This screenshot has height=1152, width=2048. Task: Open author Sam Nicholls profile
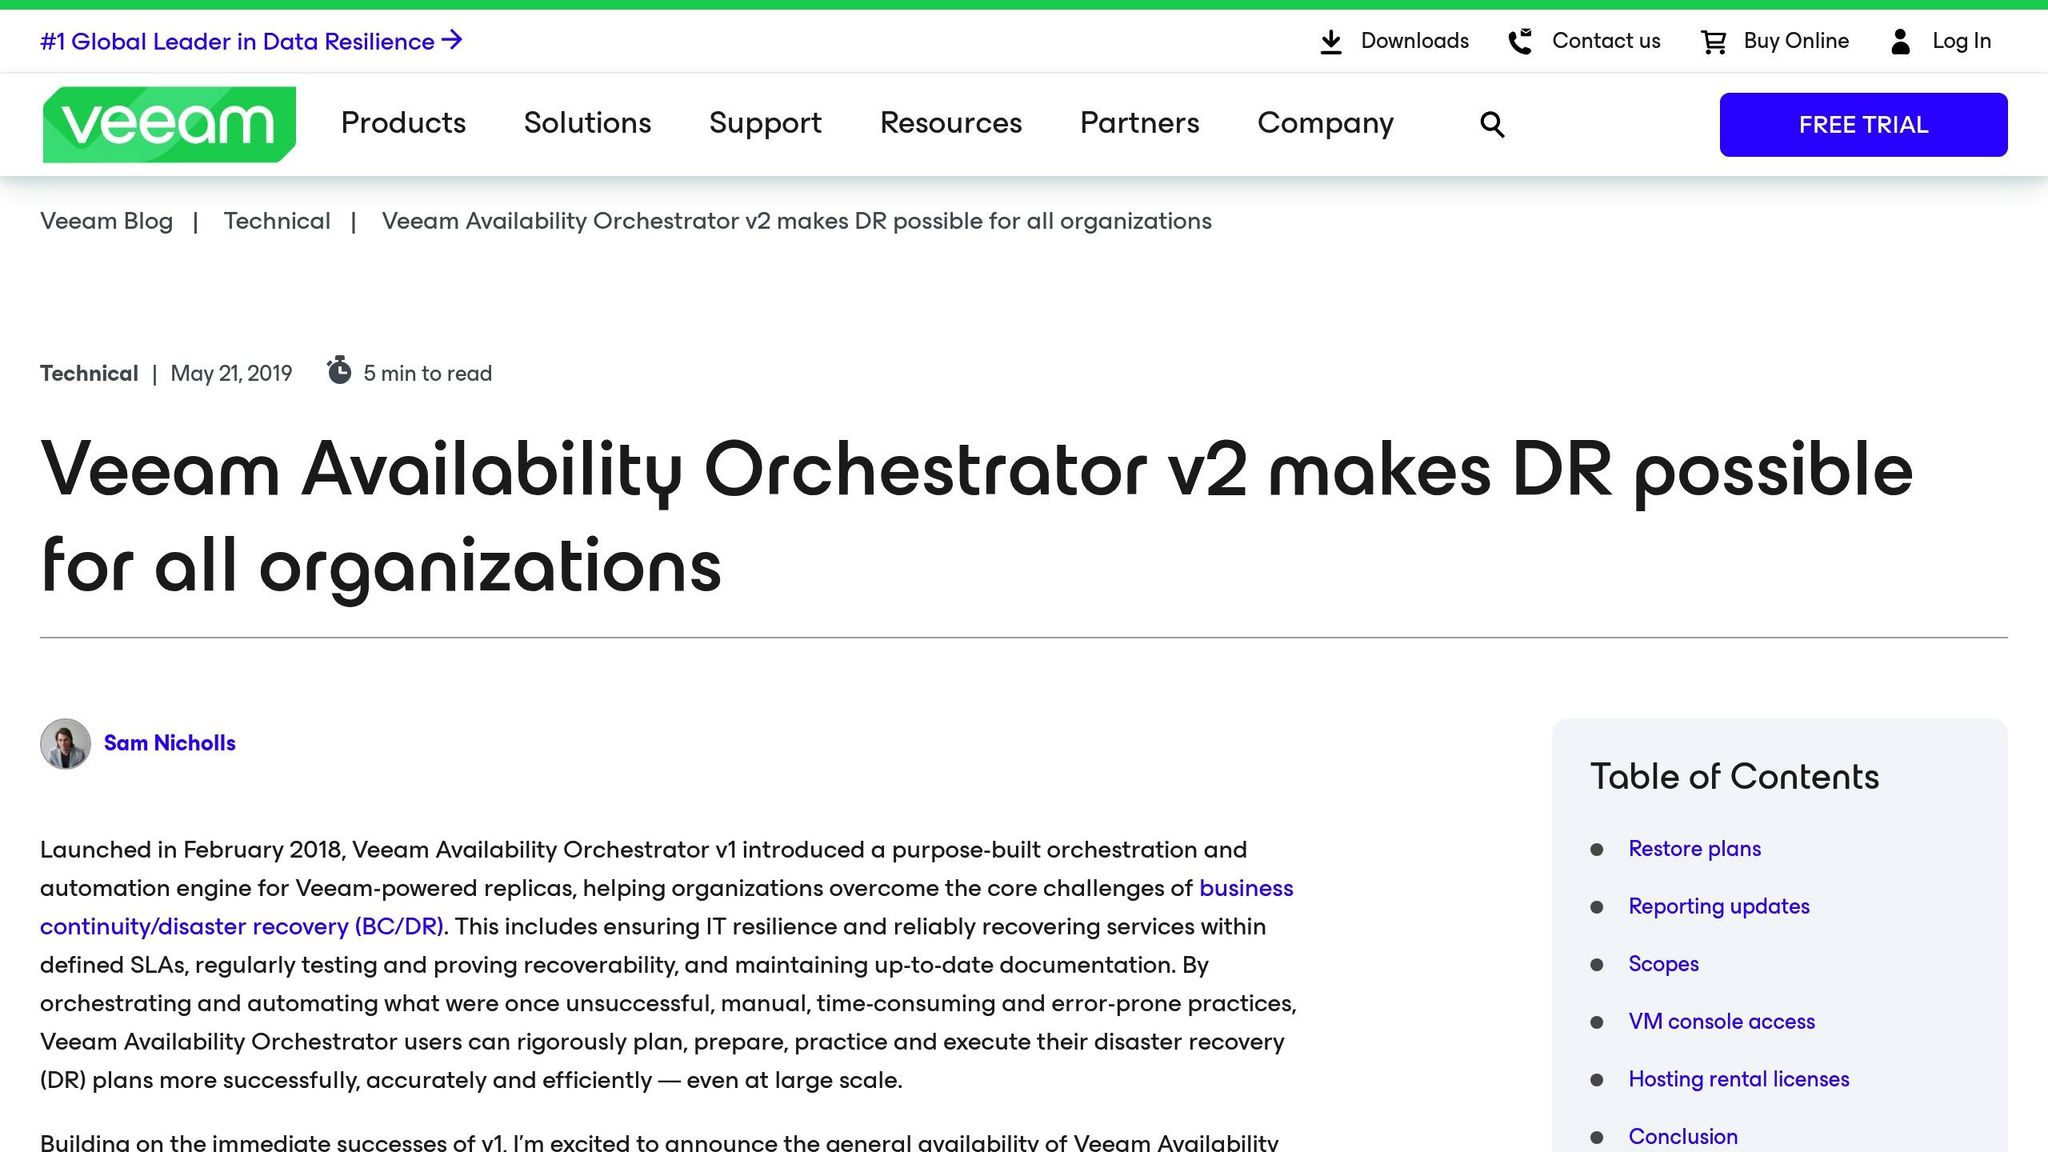[170, 743]
